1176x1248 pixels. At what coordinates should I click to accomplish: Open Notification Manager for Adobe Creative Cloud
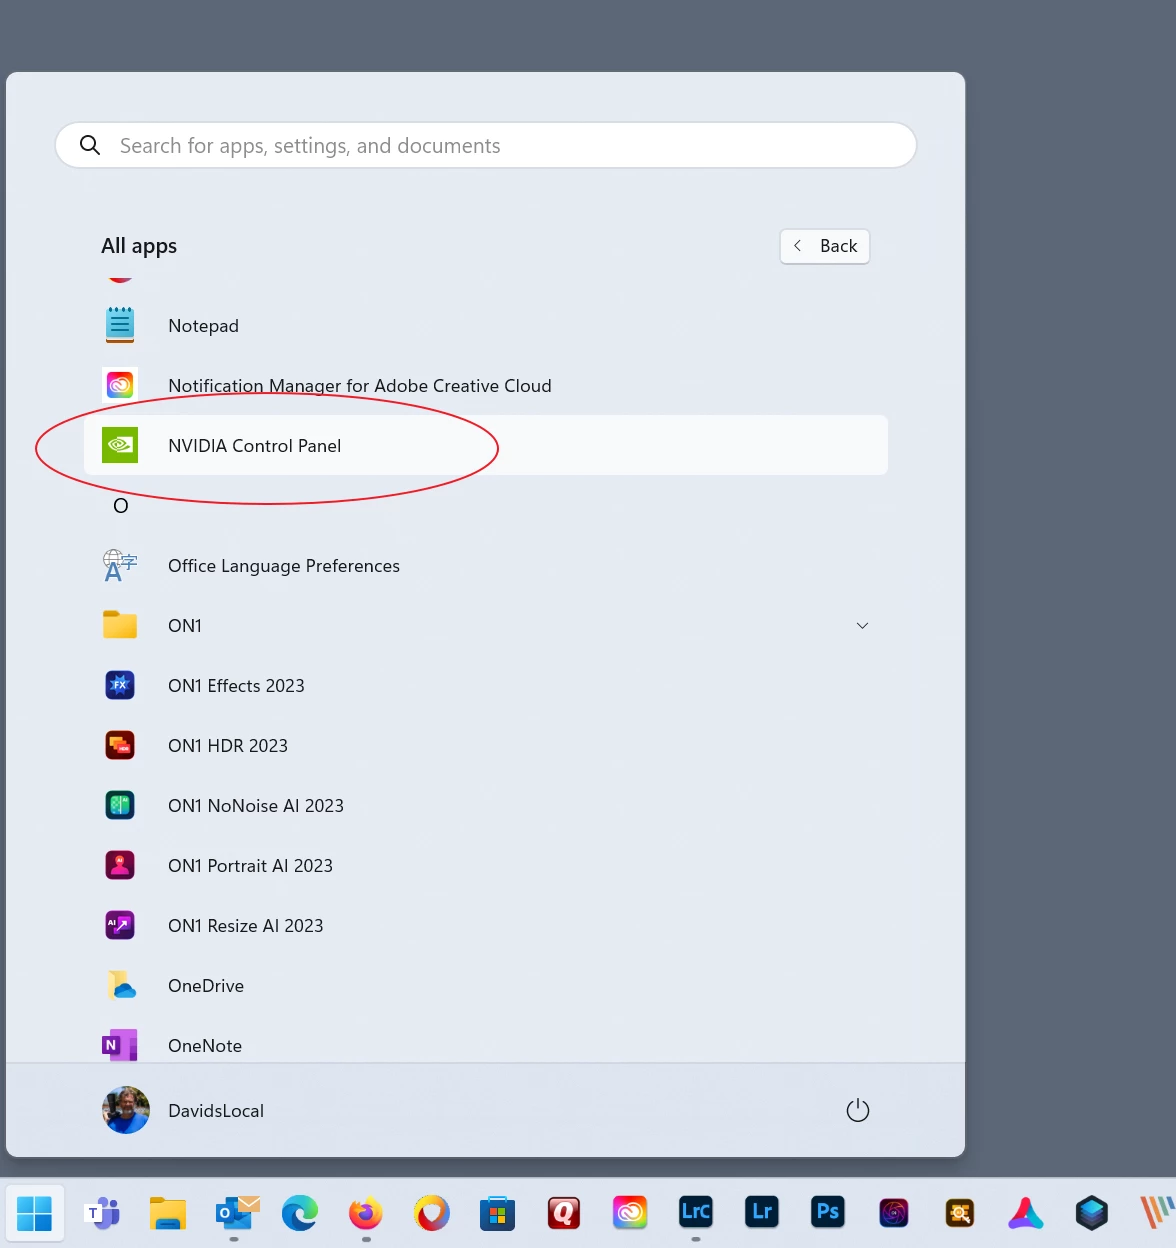tap(486, 386)
